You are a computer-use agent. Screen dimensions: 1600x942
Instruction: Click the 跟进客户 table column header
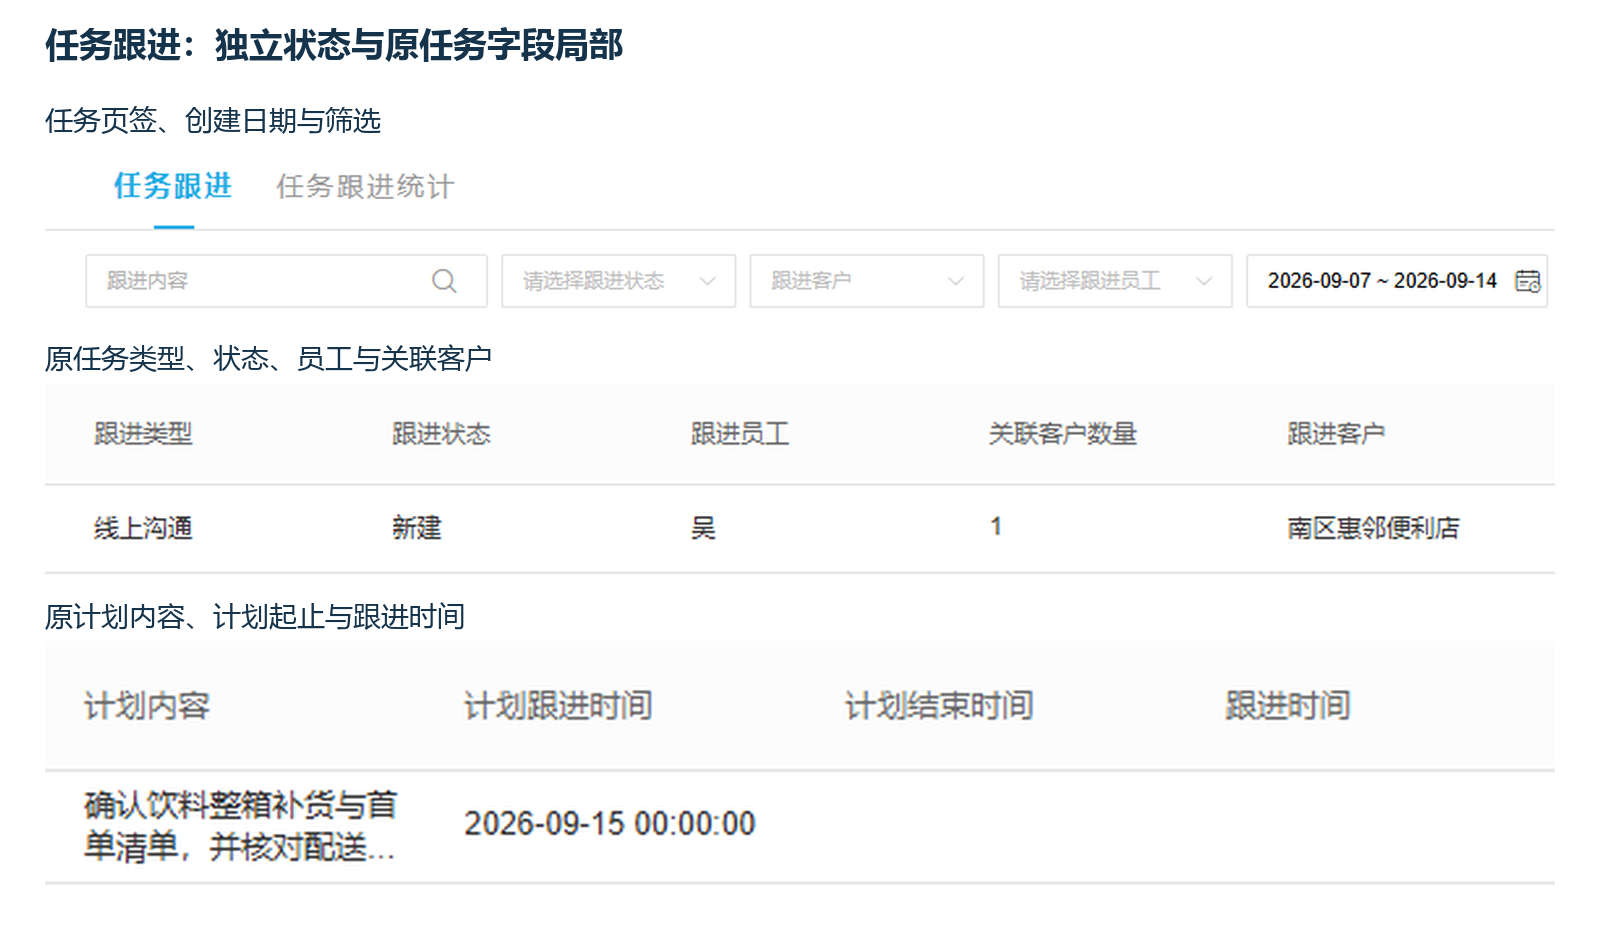[x=1336, y=434]
